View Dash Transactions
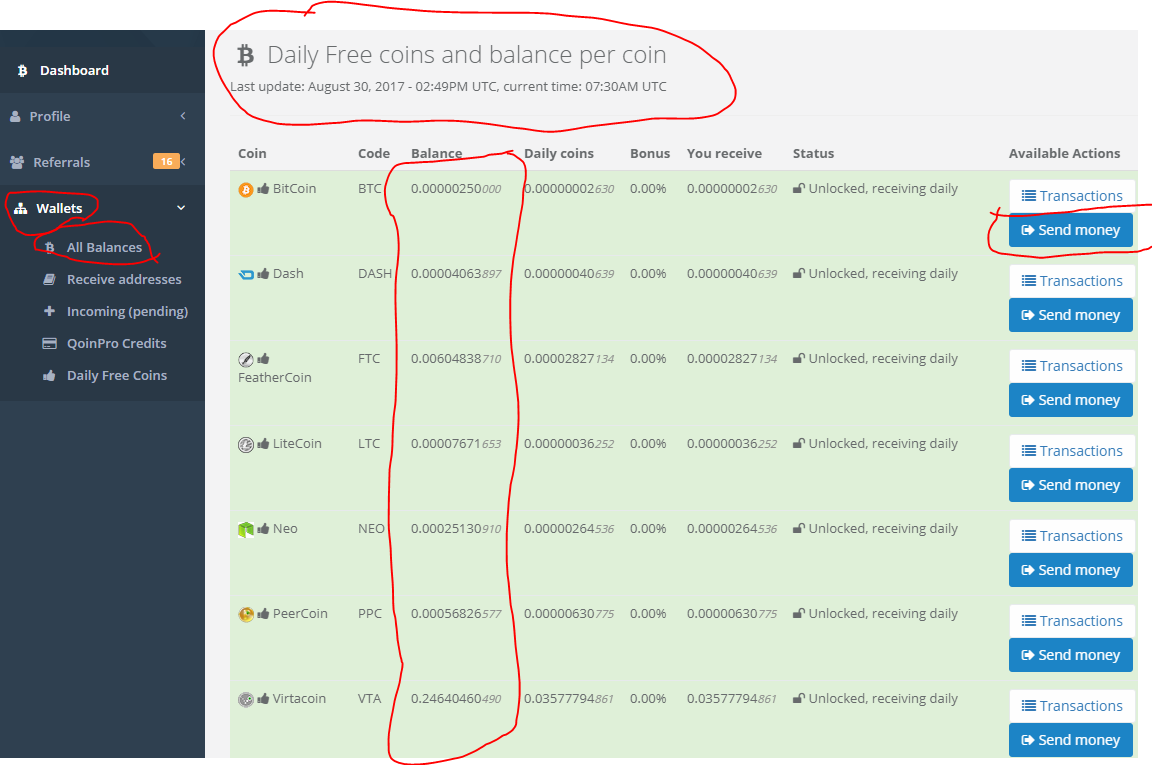 [1072, 281]
